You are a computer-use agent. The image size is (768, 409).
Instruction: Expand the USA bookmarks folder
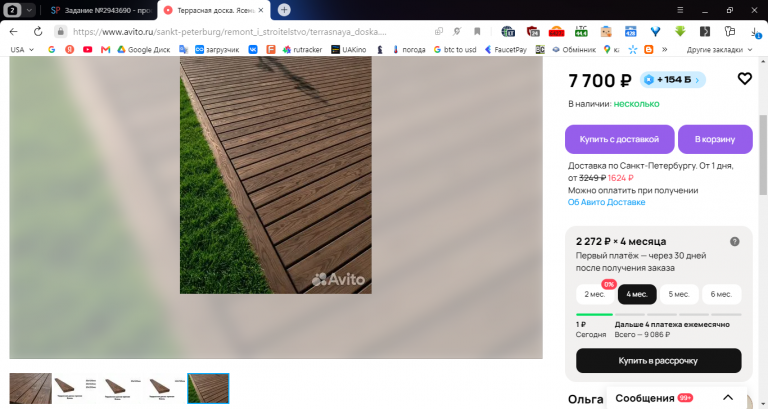click(22, 49)
